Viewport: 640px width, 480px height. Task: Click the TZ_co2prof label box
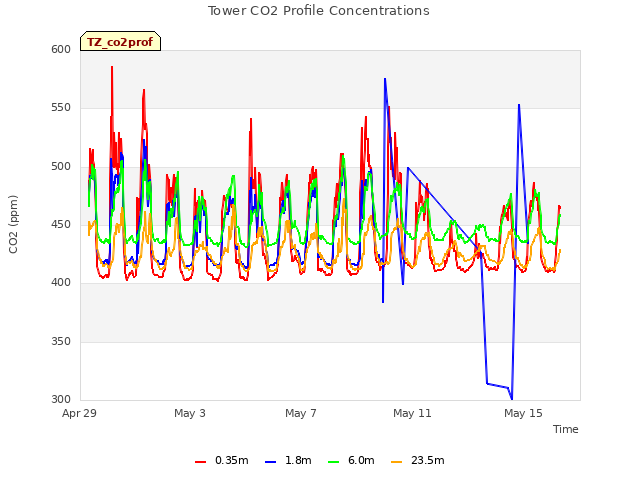point(120,41)
